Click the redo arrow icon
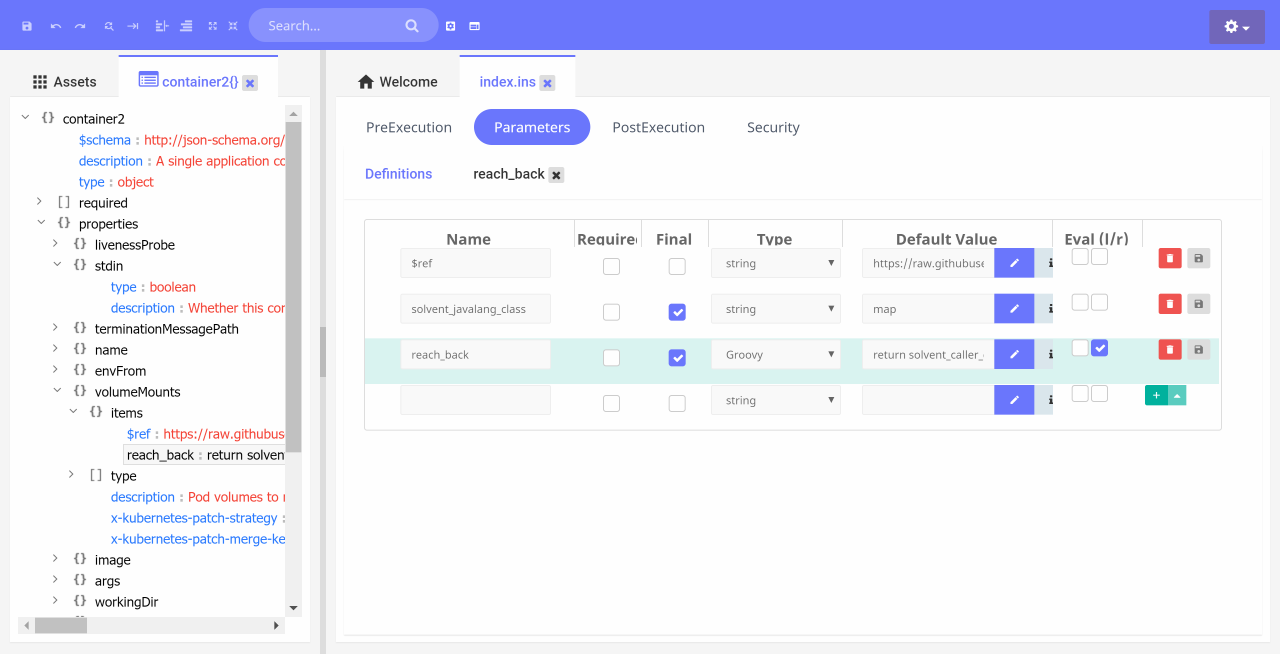The height and width of the screenshot is (654, 1280). tap(80, 26)
